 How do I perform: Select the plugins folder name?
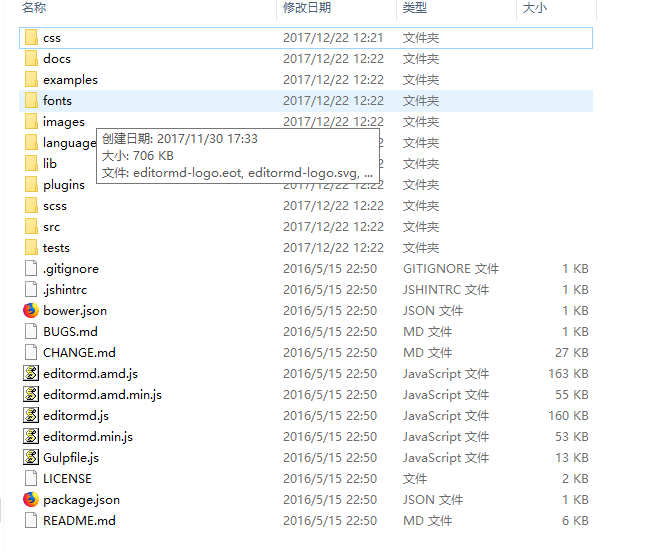point(64,185)
